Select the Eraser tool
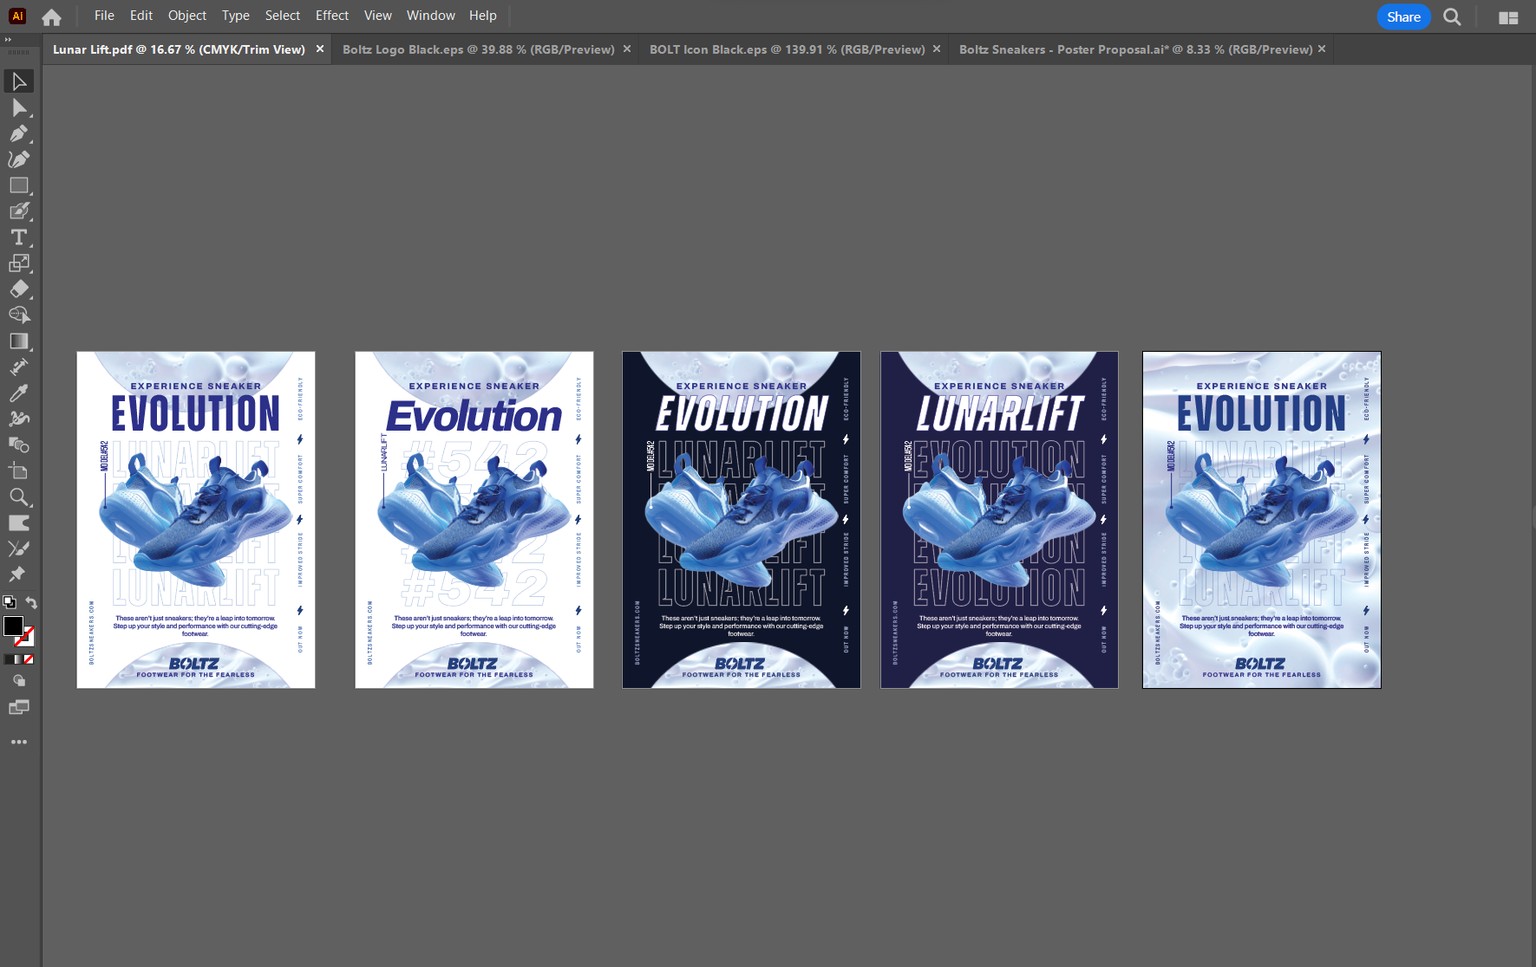 [x=19, y=289]
